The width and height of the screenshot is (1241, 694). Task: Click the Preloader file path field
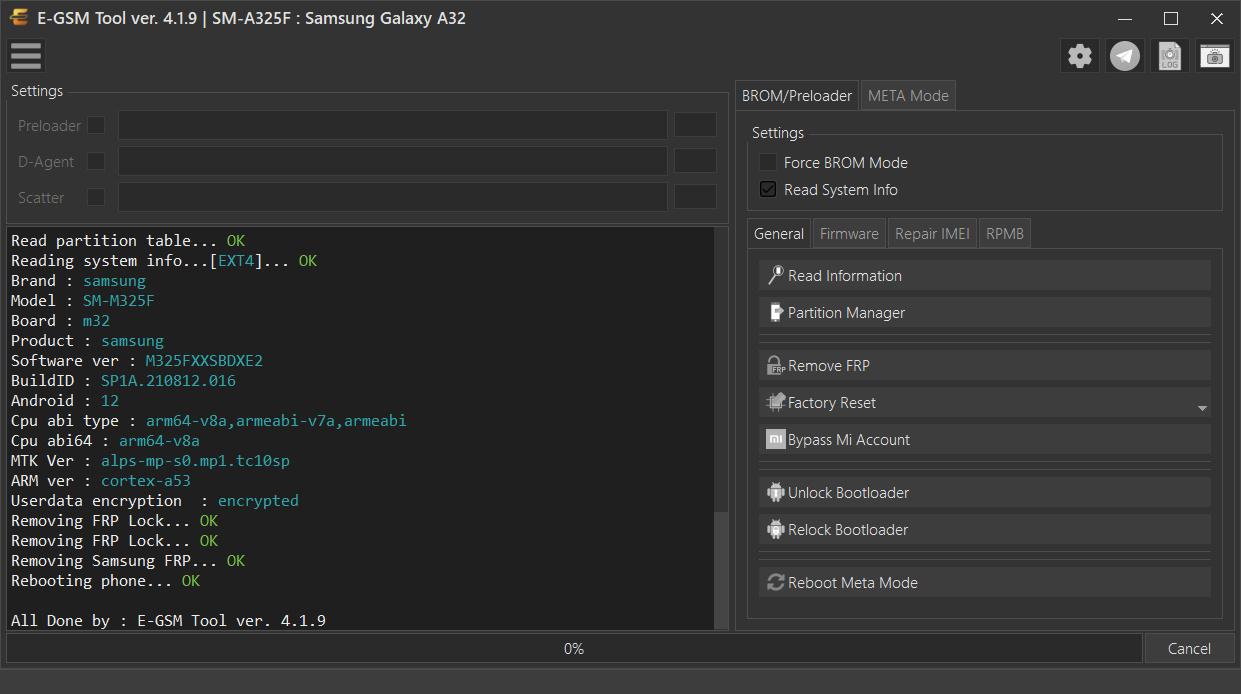tap(393, 125)
